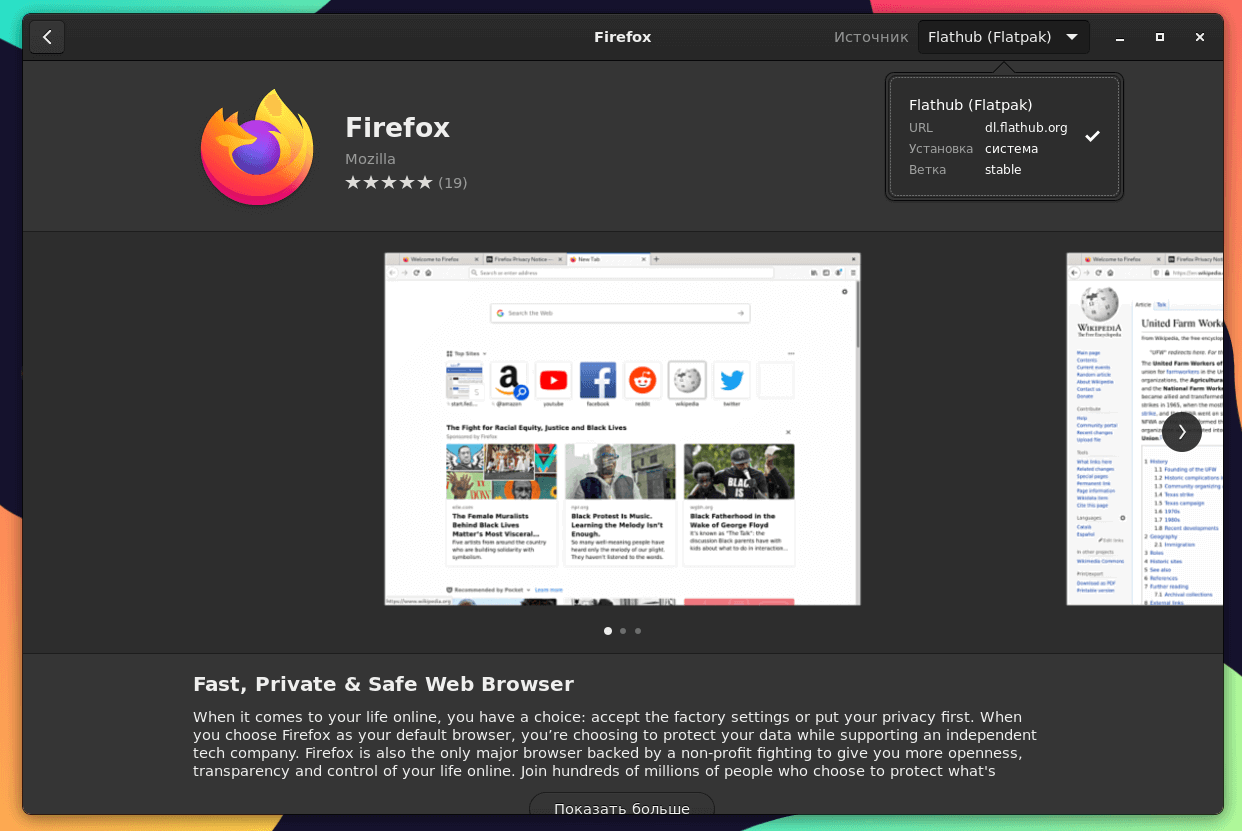Select the second screenshot page dot
1242x831 pixels.
click(623, 631)
